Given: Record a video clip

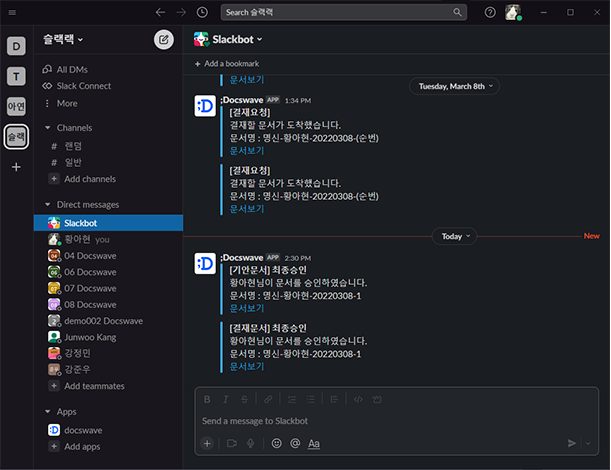Looking at the screenshot, I should point(232,443).
